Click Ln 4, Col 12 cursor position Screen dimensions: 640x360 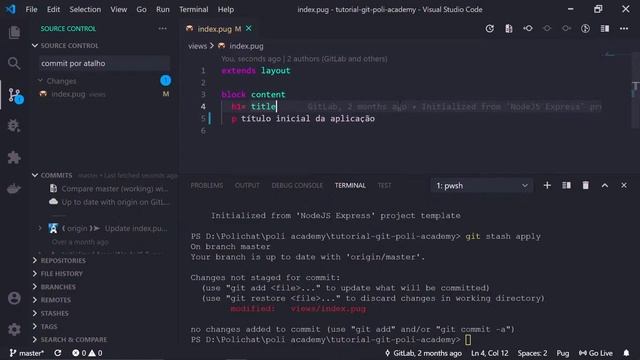(489, 353)
